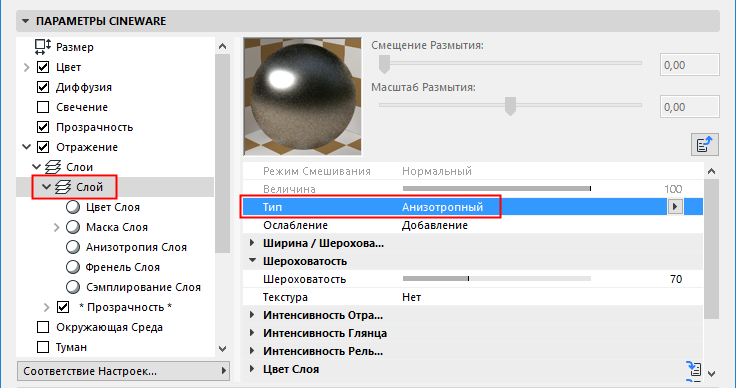Viewport: 736px width, 388px height.
Task: Collapse the Слои layers node
Action: [36, 167]
